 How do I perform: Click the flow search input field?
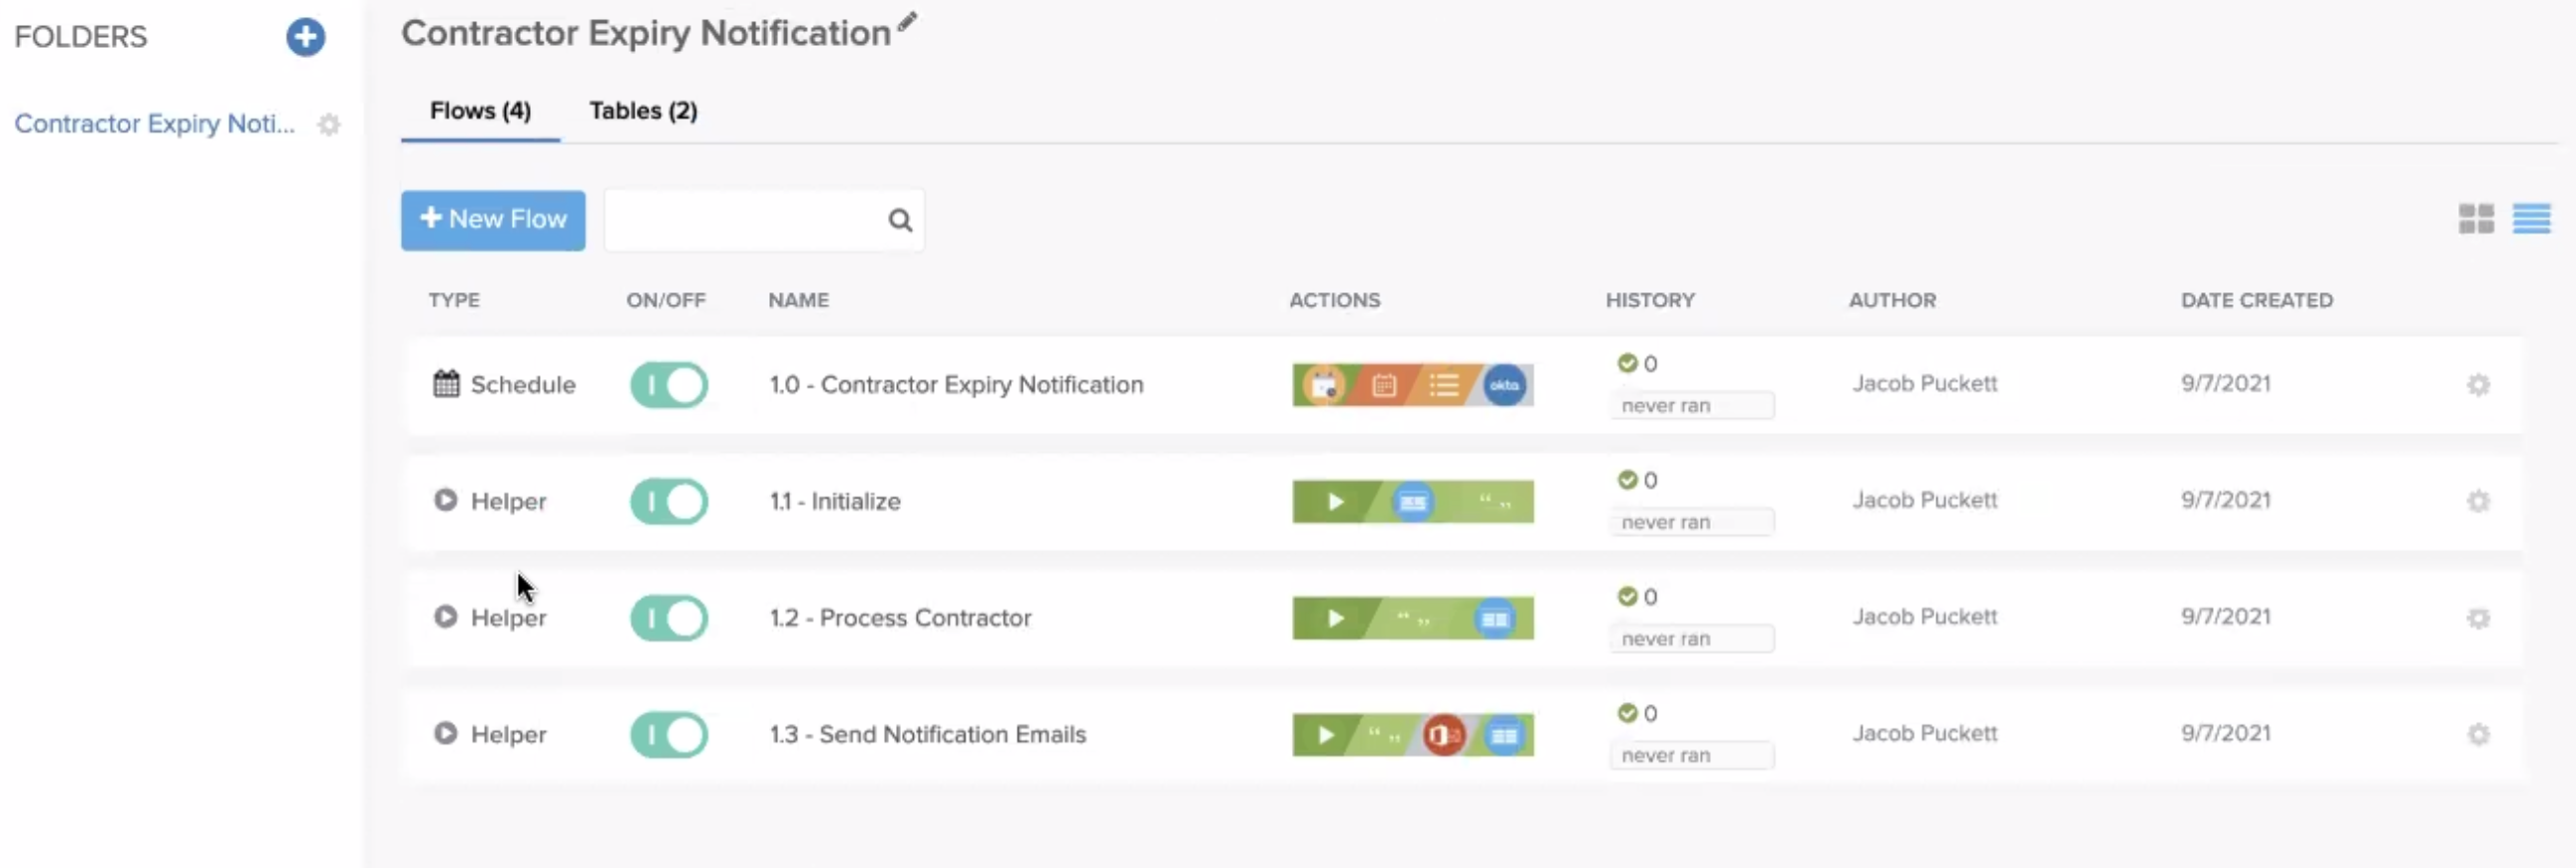tap(745, 220)
